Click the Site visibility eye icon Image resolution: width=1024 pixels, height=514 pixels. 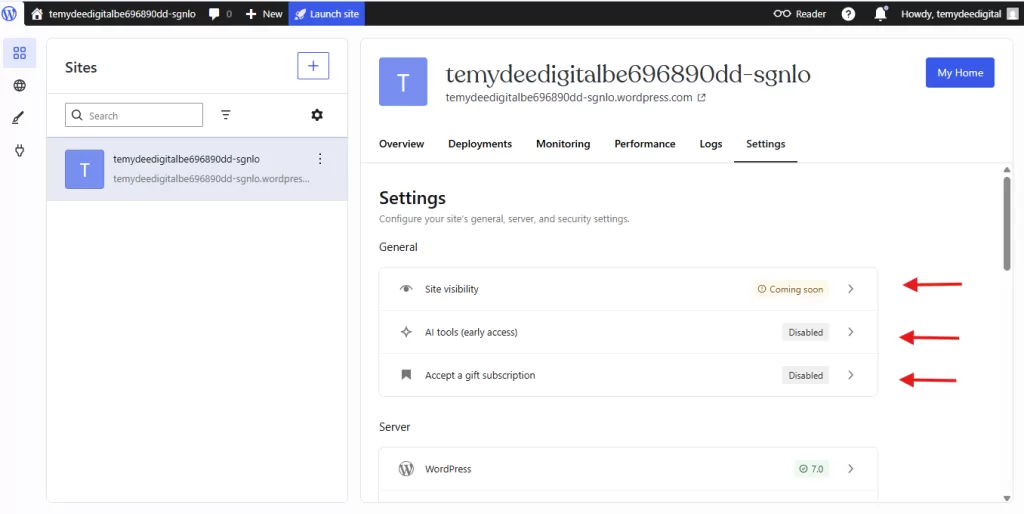pos(406,289)
